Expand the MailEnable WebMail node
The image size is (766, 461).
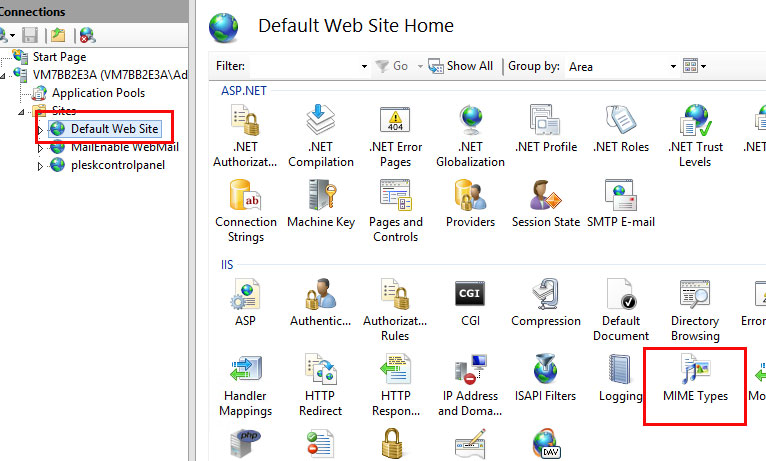click(x=40, y=148)
